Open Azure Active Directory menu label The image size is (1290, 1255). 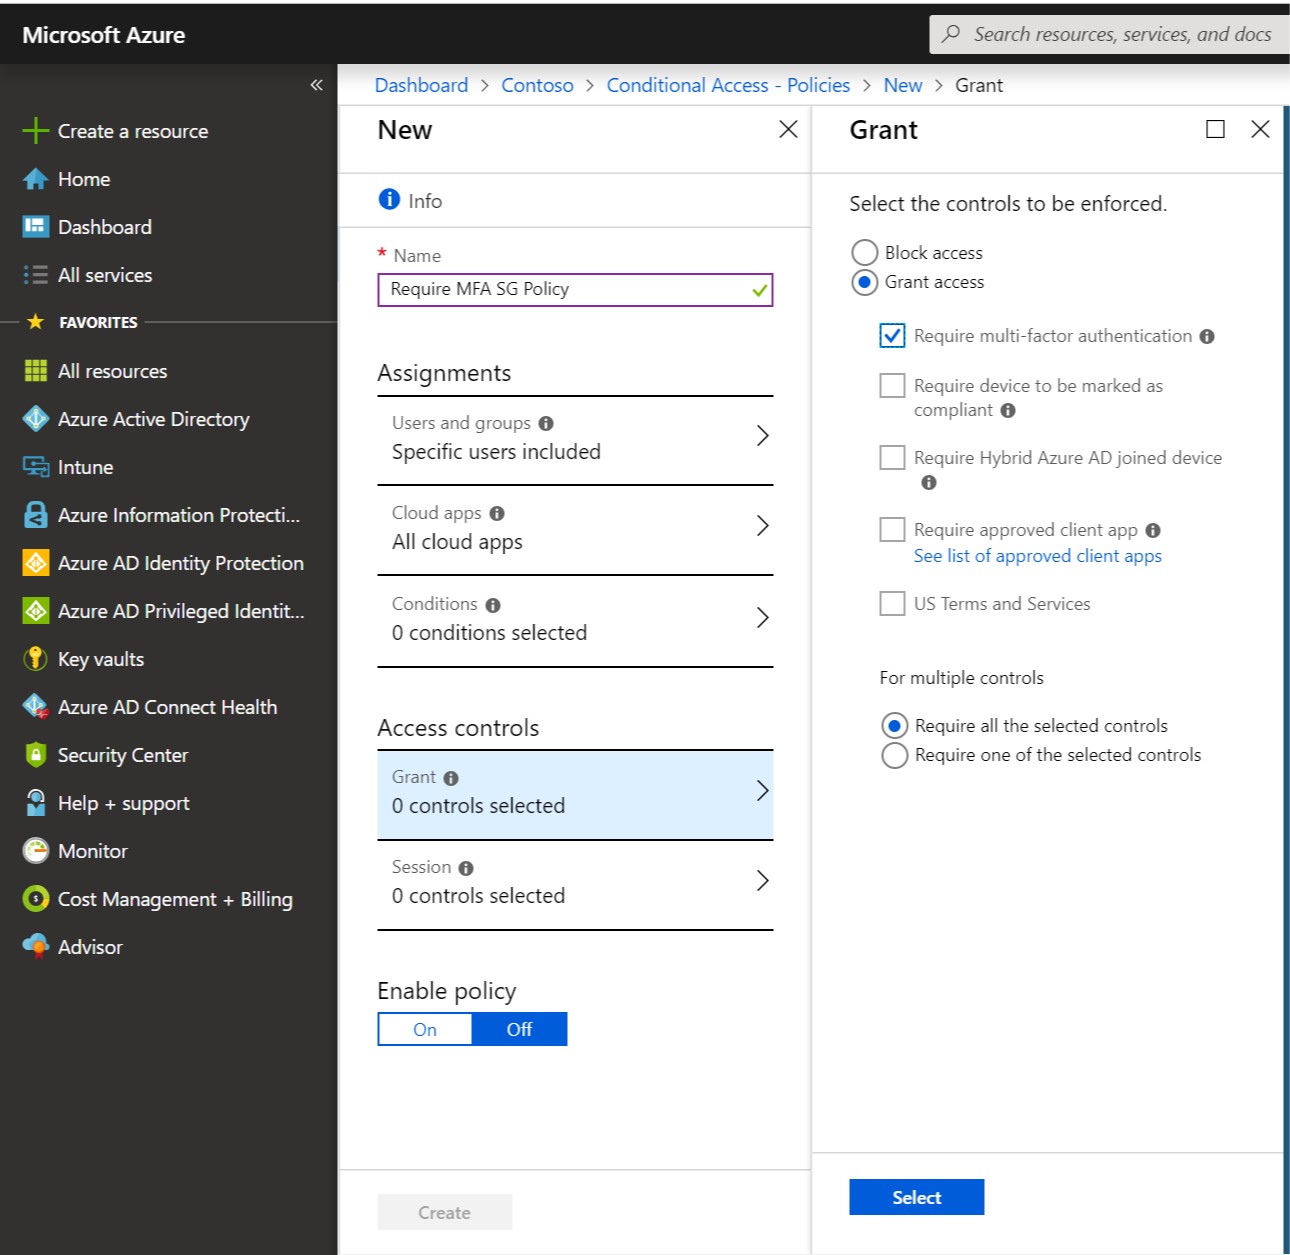point(153,419)
